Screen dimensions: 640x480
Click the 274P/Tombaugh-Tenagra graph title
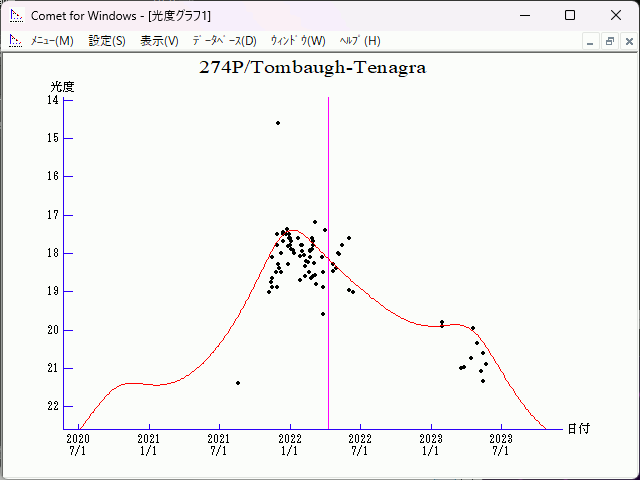(313, 68)
